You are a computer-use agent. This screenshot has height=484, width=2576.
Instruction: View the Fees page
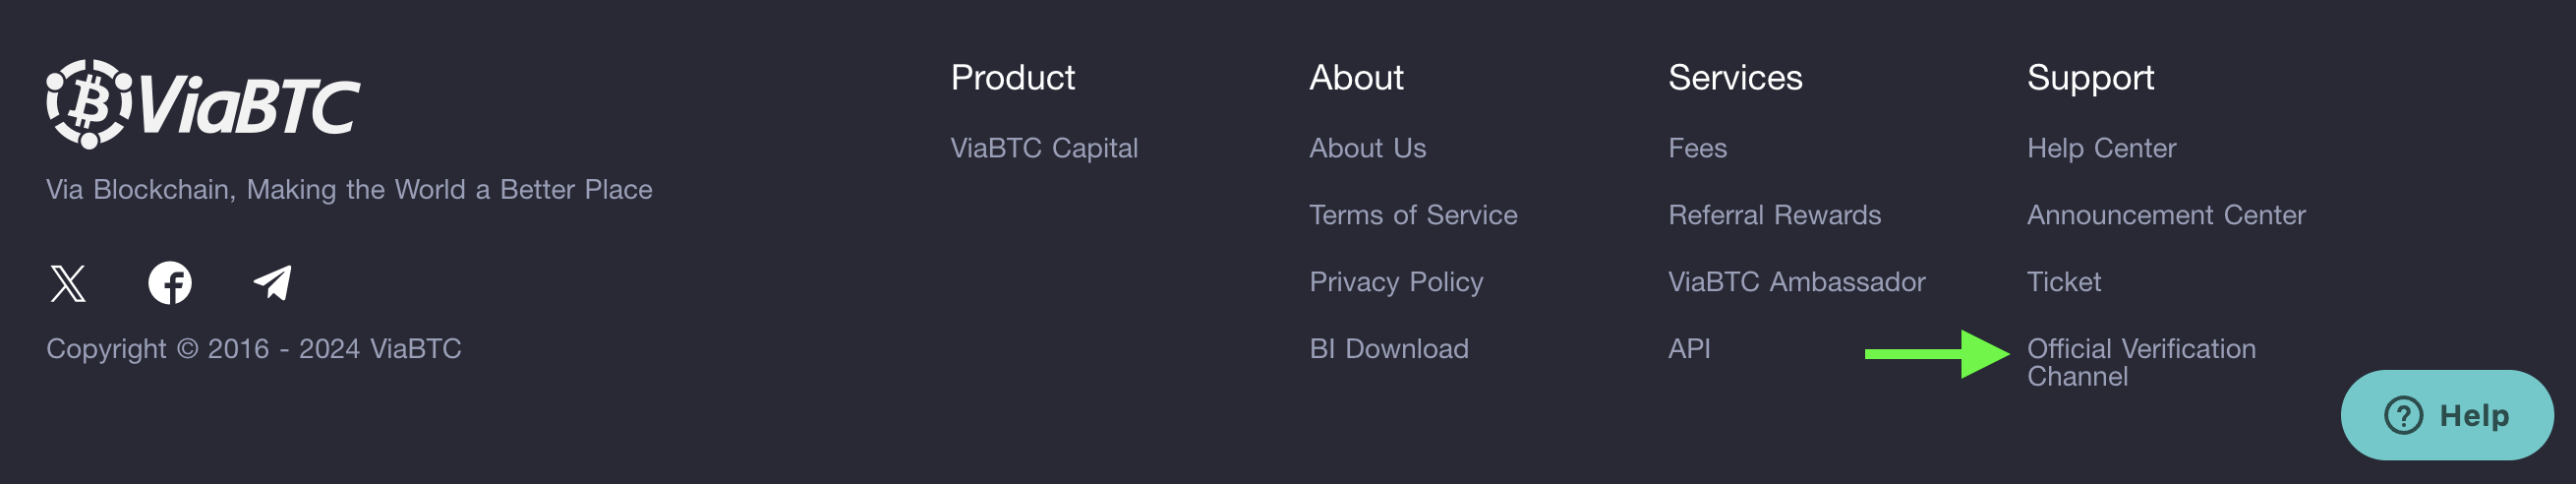click(x=1697, y=148)
